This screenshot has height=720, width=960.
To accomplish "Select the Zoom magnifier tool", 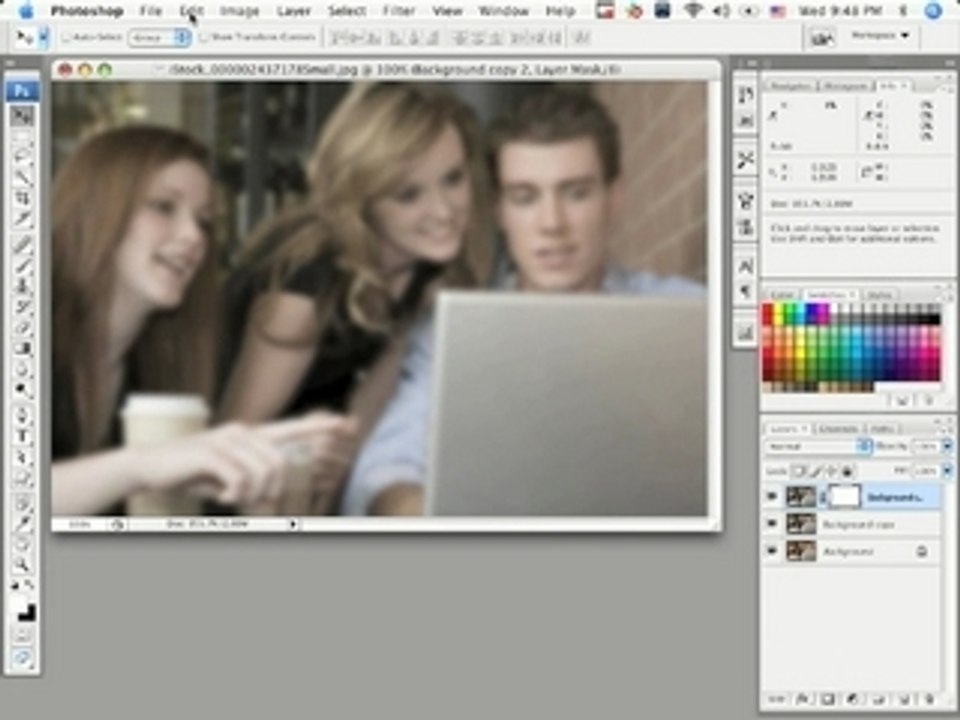I will pos(22,564).
